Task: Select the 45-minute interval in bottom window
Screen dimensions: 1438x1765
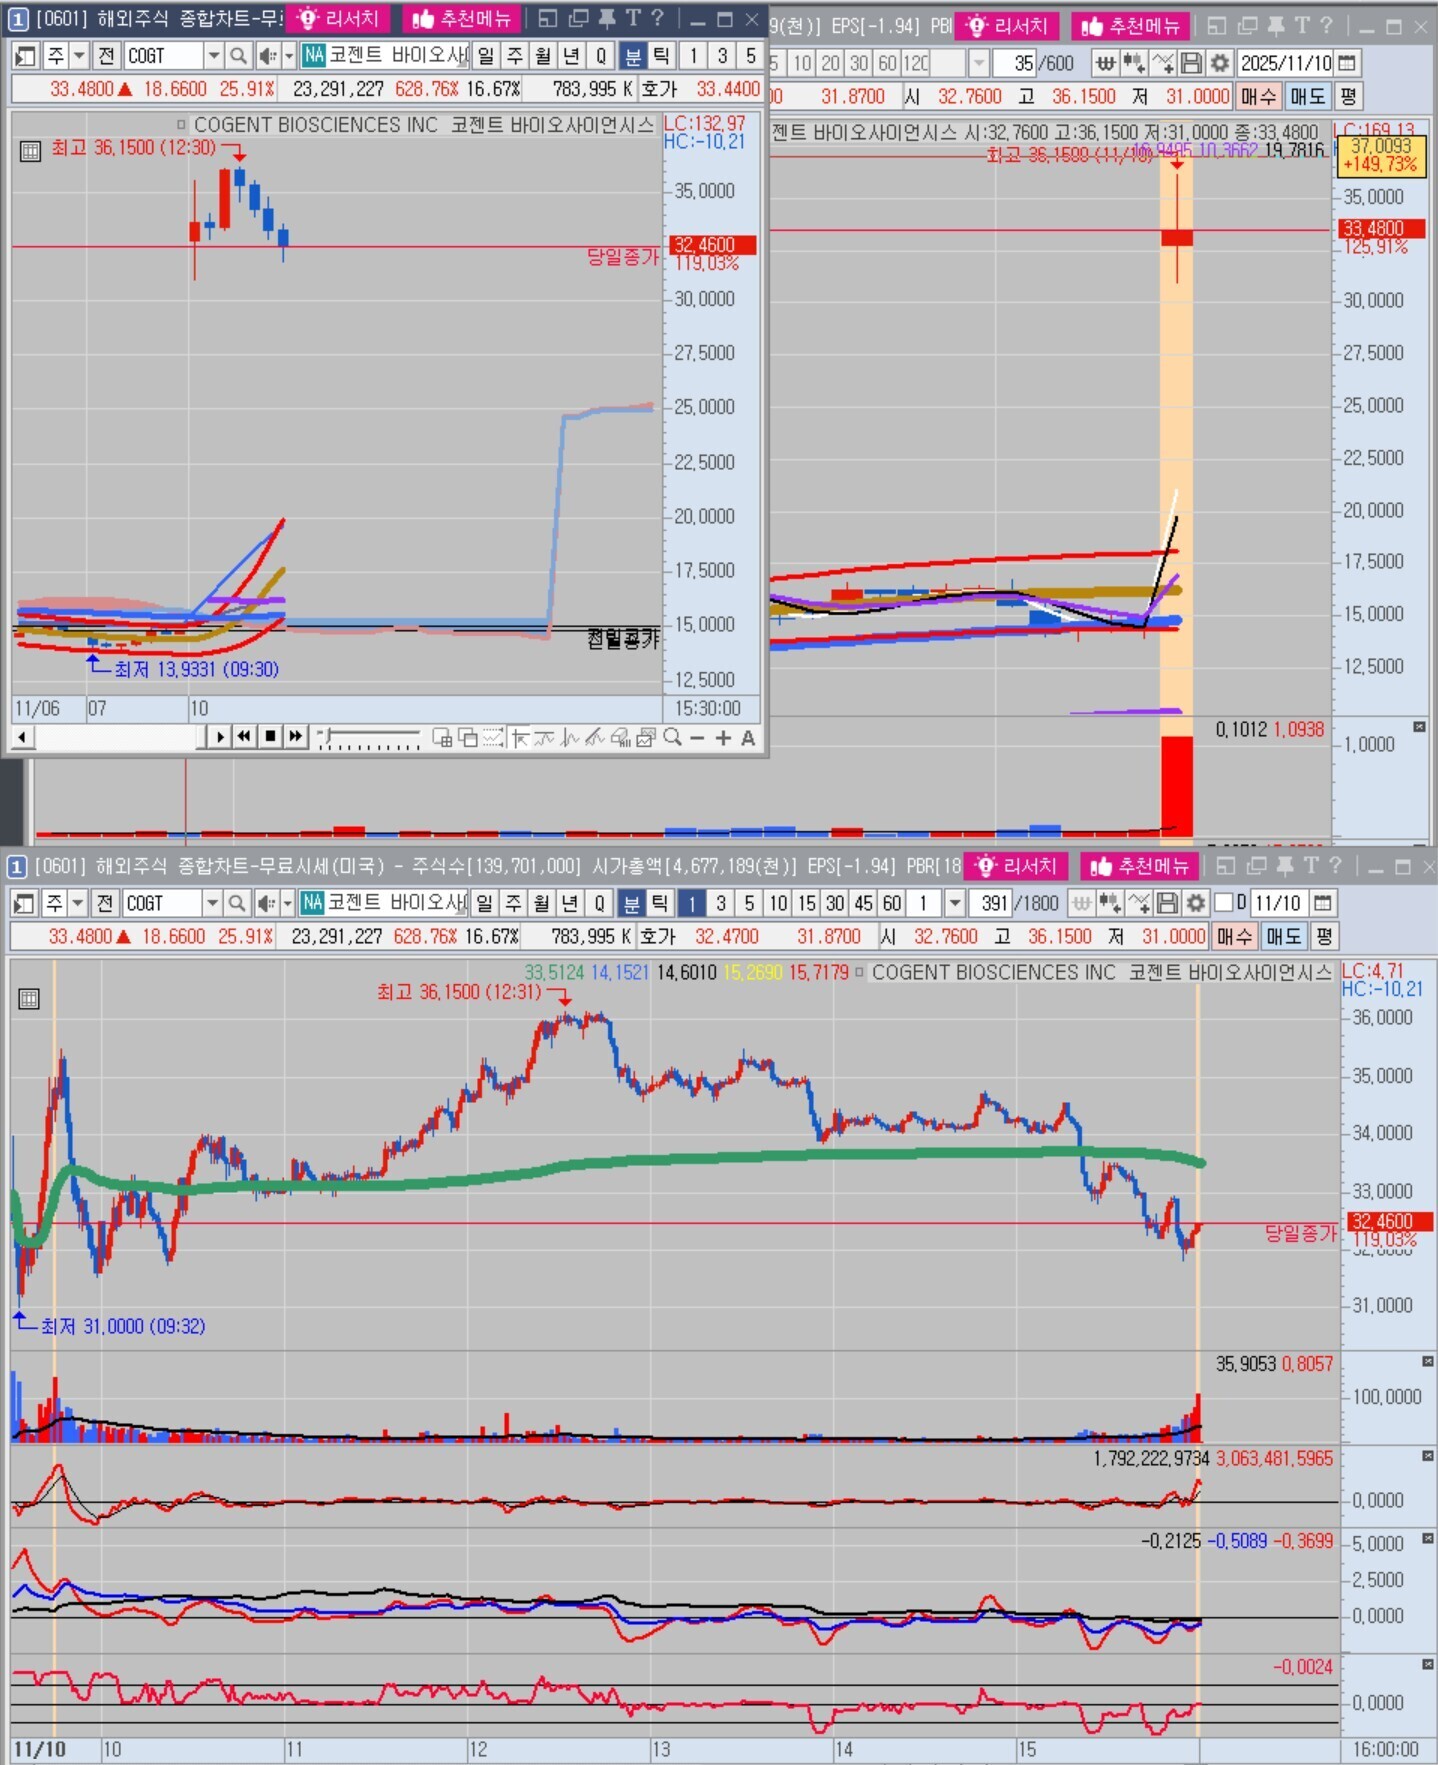Action: 863,904
